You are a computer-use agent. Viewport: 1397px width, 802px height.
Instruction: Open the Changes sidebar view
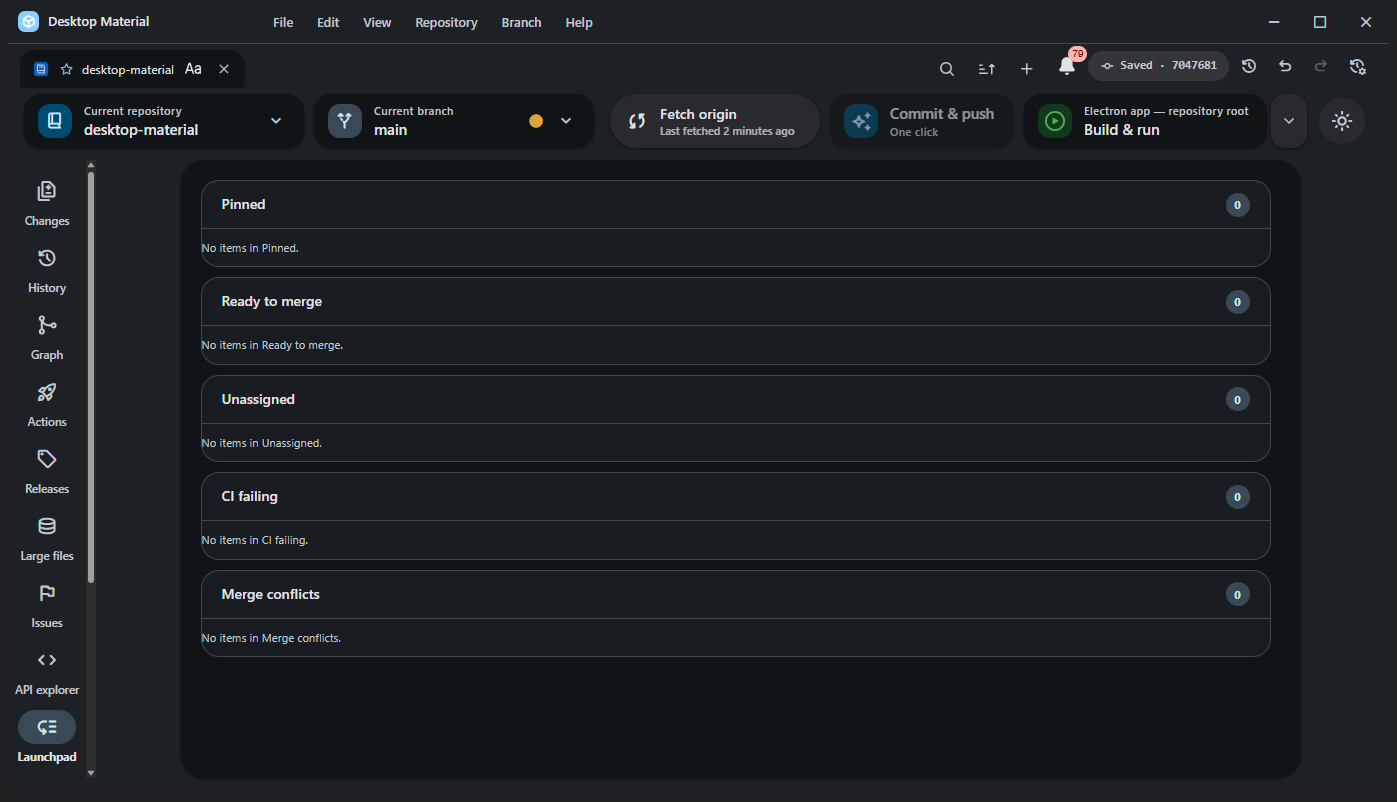(x=47, y=203)
